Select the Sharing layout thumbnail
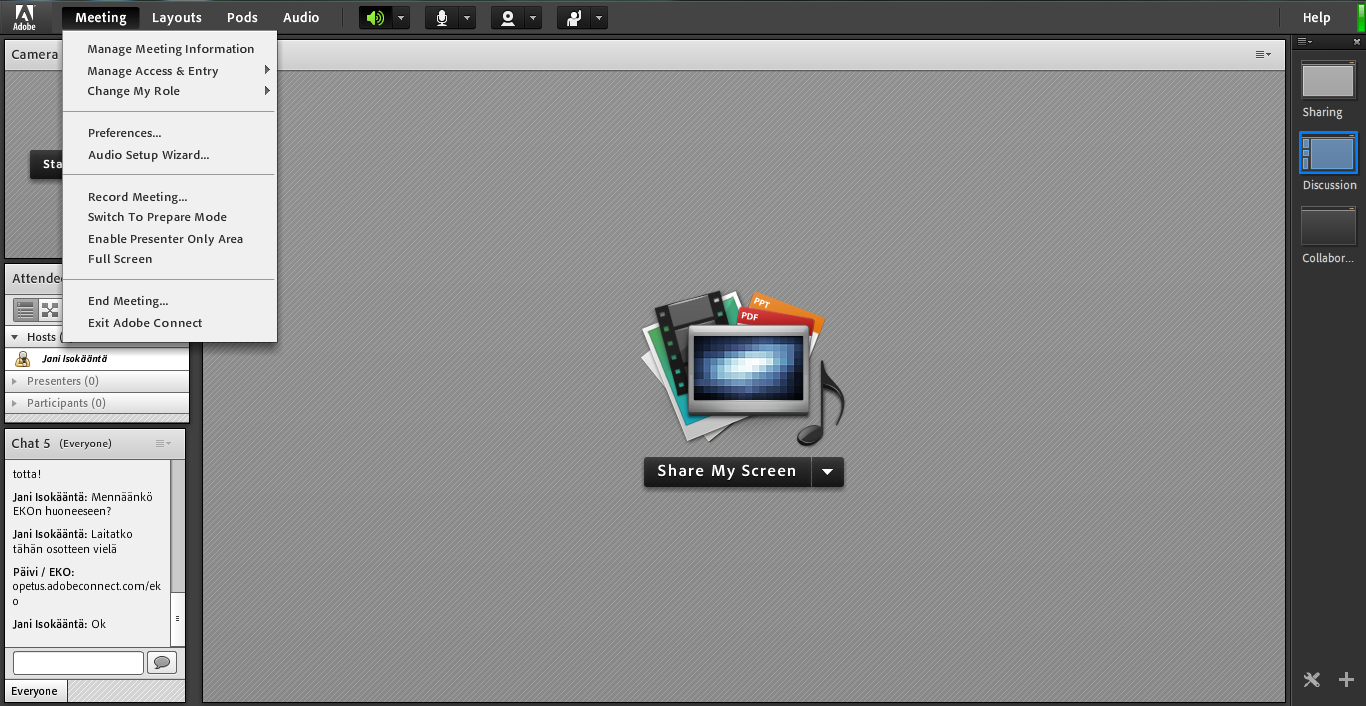 1328,80
